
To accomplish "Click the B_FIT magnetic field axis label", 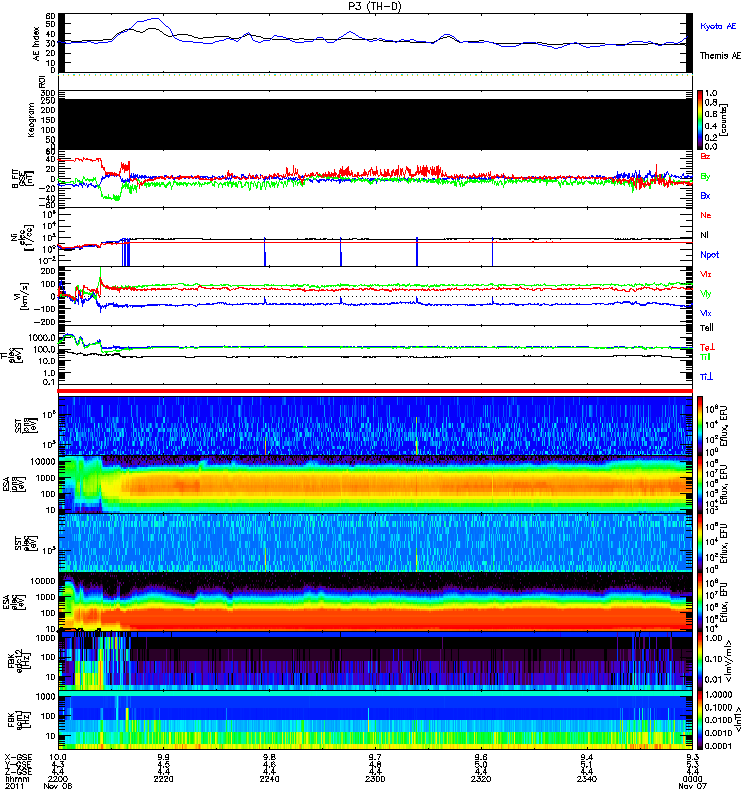I will 22,179.
